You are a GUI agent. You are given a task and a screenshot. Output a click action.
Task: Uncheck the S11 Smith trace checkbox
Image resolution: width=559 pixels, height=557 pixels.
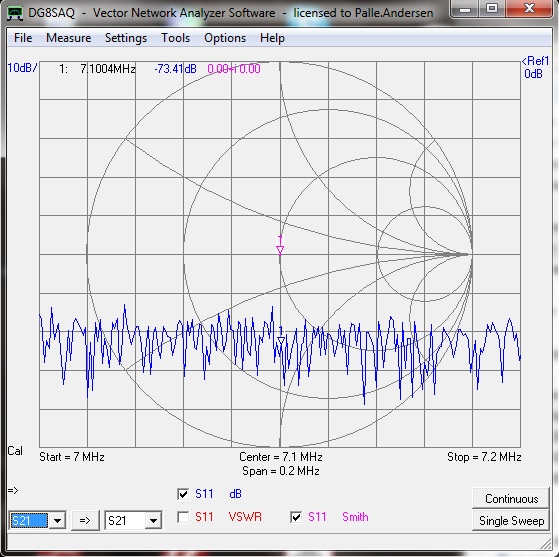pos(296,517)
